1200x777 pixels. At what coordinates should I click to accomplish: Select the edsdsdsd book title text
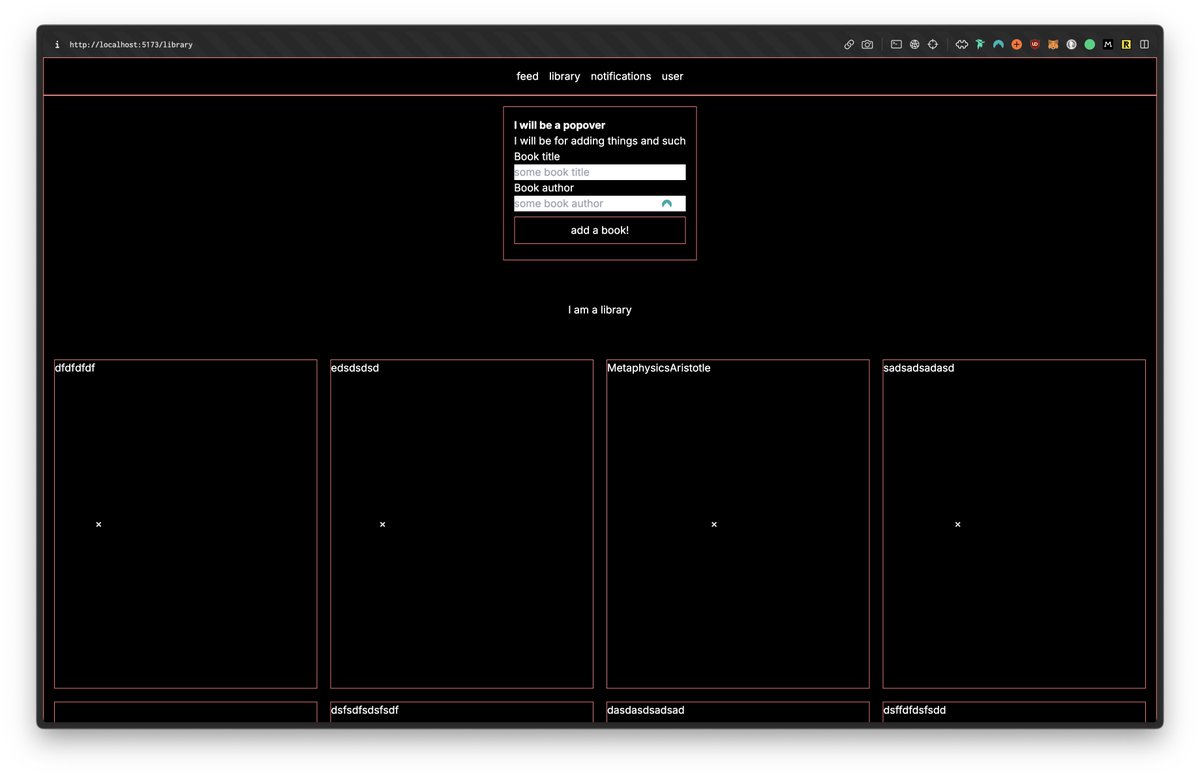tap(355, 368)
